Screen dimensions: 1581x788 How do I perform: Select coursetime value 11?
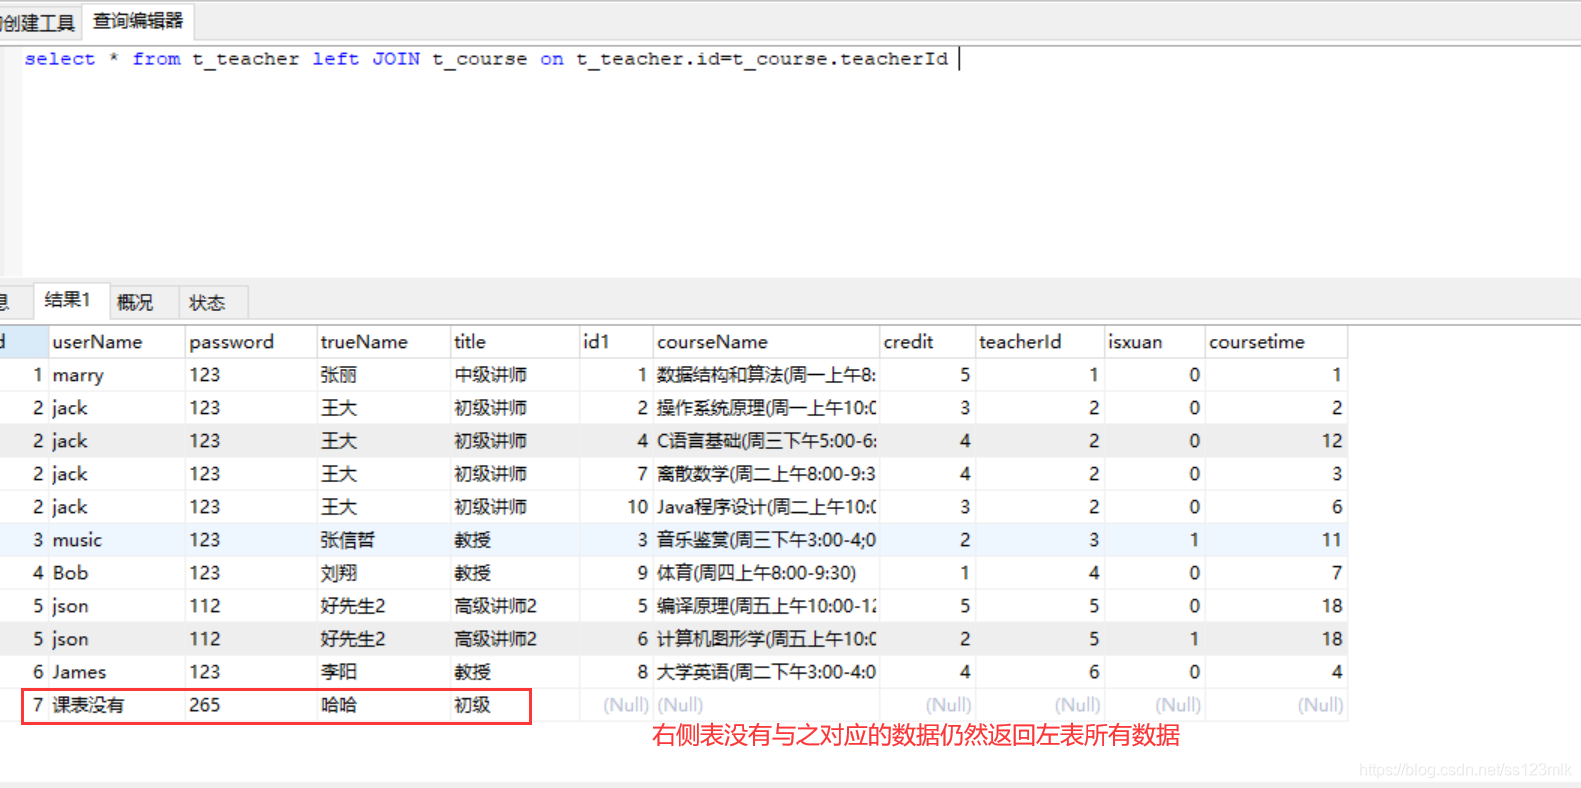coord(1276,540)
